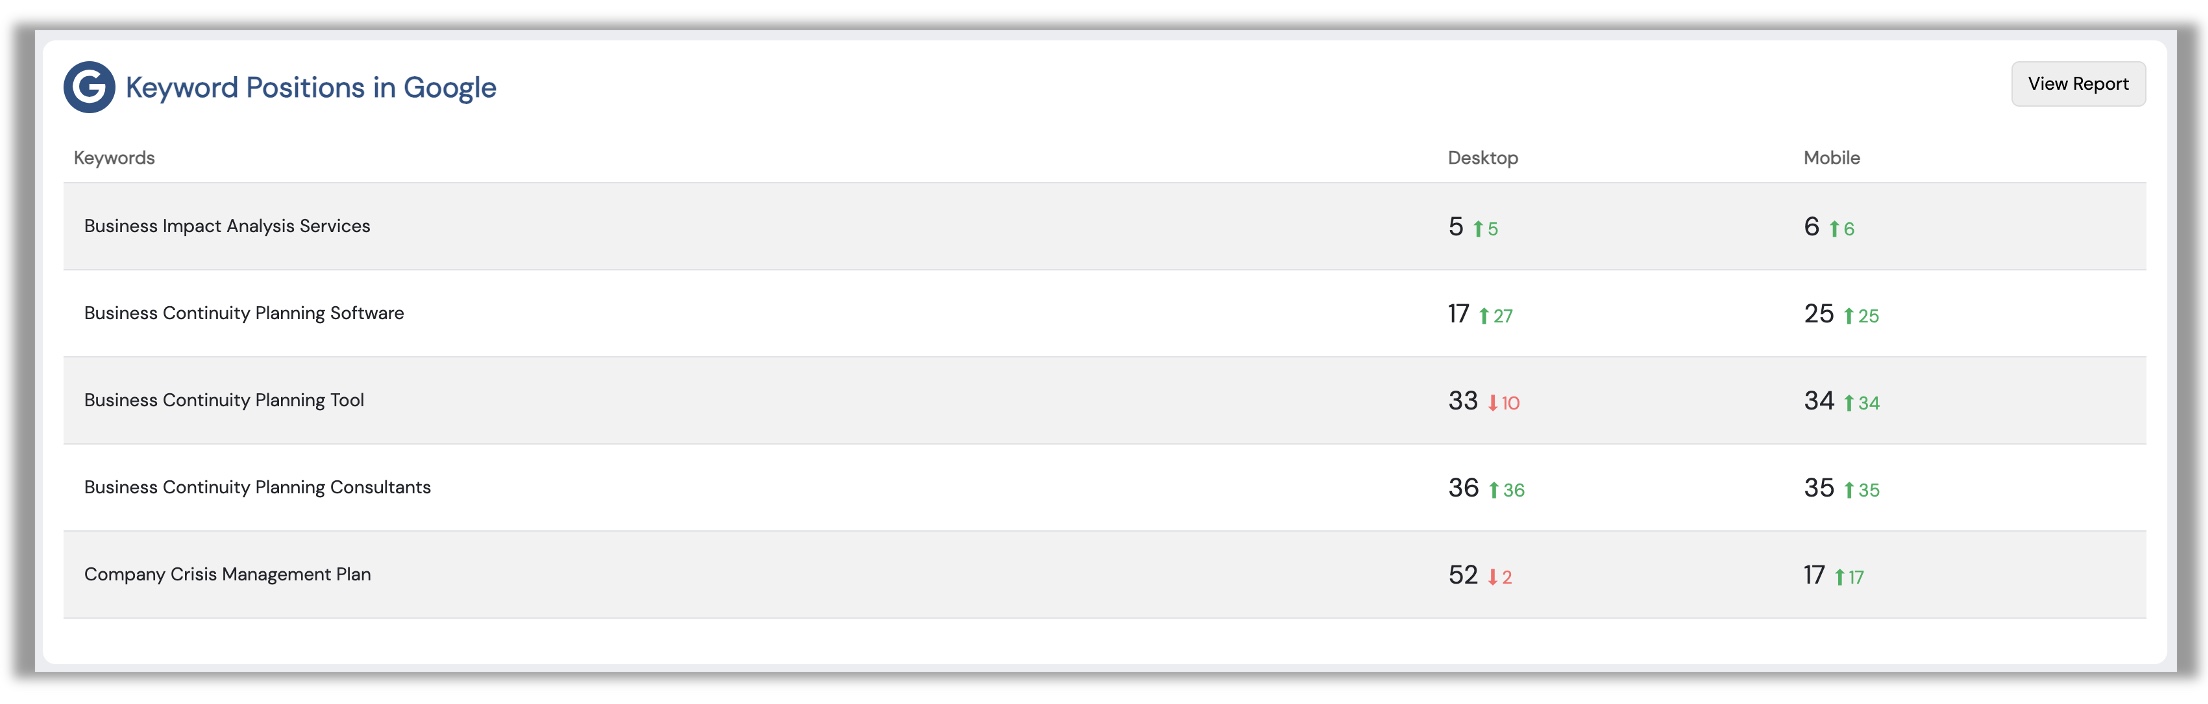This screenshot has width=2208, height=704.
Task: Click the green up arrow beside desktop rank 36
Action: [x=1494, y=490]
